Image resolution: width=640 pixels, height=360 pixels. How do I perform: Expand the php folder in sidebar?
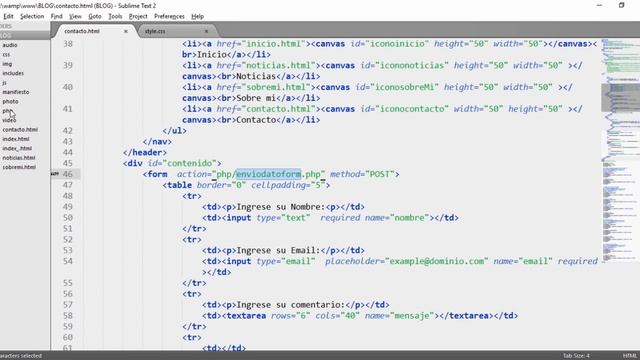[x=7, y=111]
